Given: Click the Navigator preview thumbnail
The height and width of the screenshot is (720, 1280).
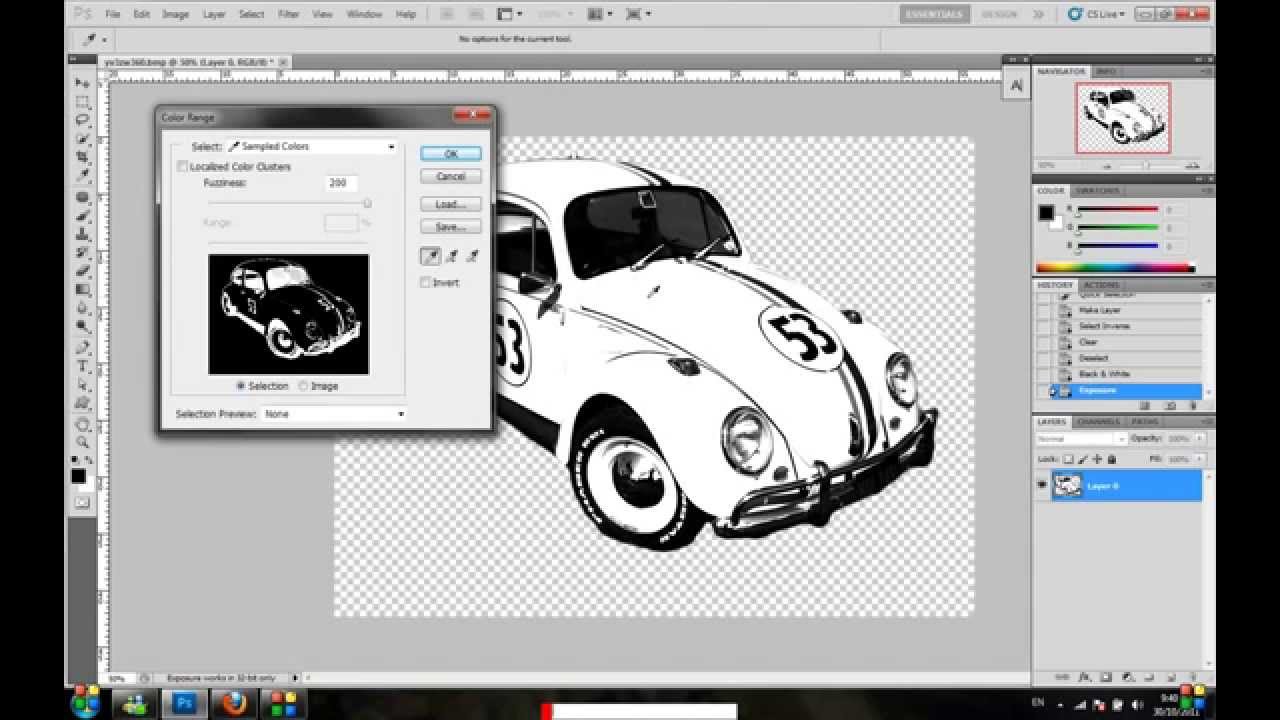Looking at the screenshot, I should point(1123,118).
